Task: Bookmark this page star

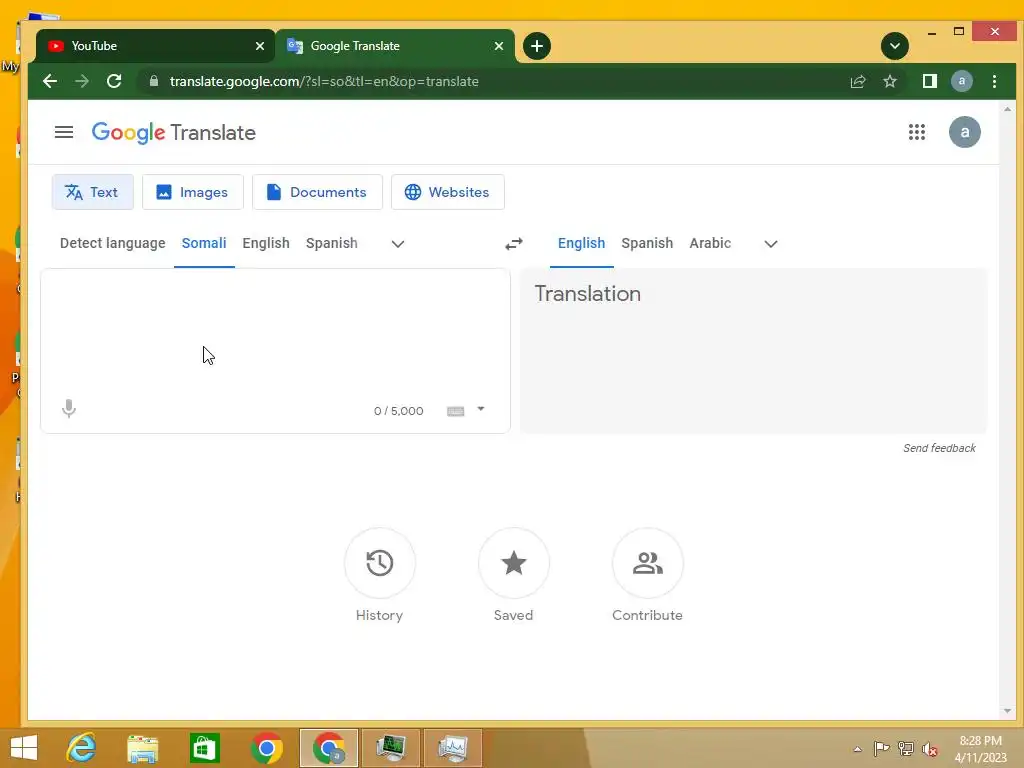Action: [x=889, y=81]
